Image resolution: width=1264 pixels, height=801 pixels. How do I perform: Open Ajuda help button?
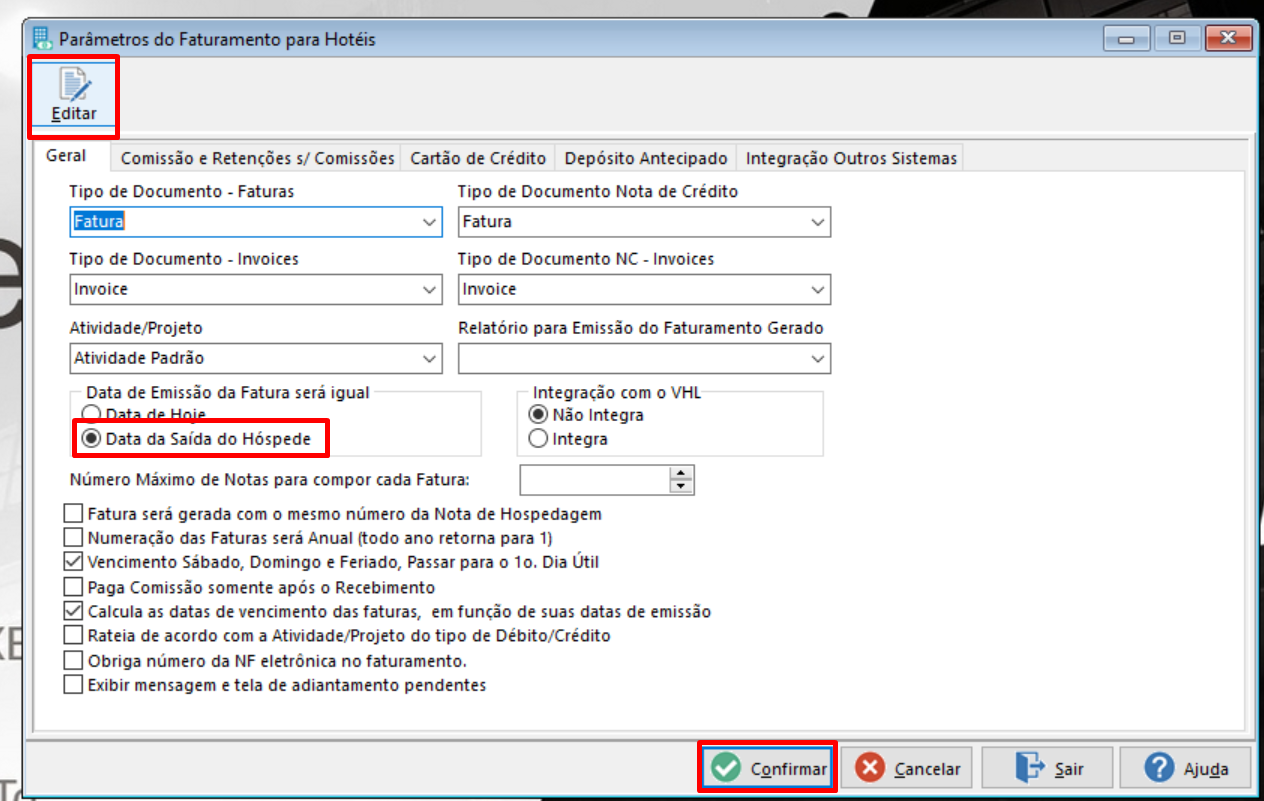(x=1185, y=768)
